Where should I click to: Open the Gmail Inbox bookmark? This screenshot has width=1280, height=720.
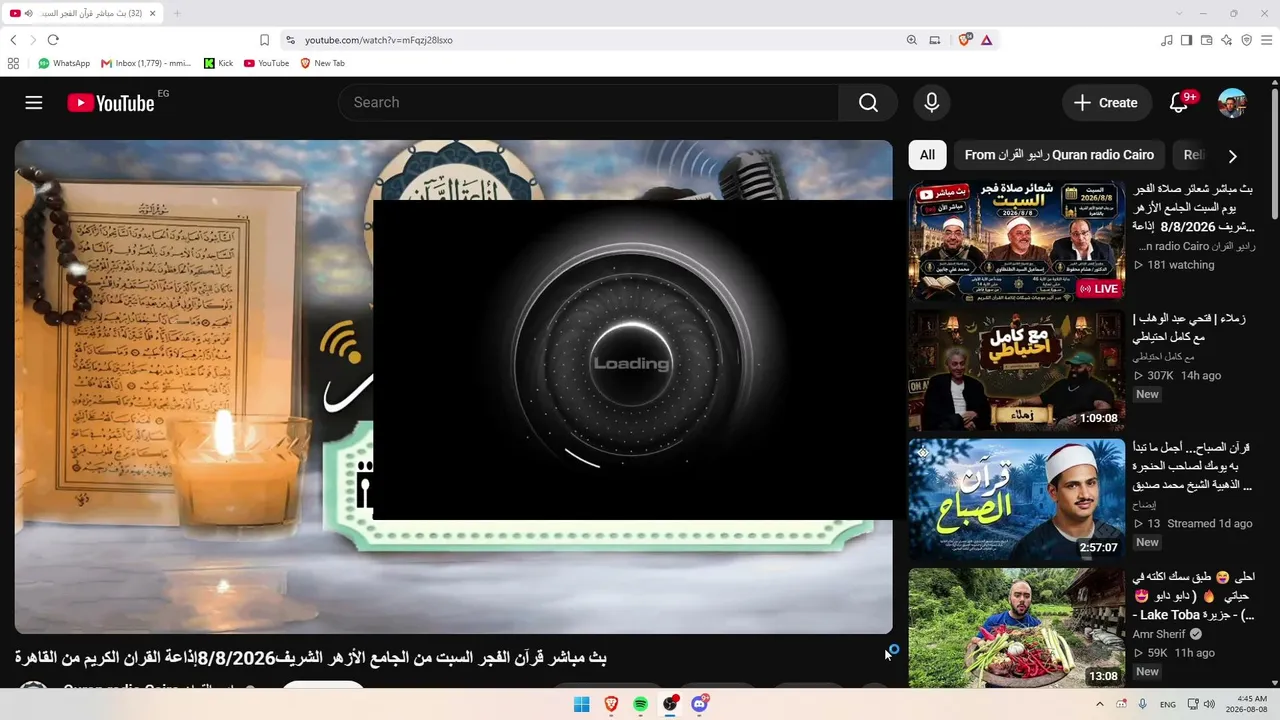(x=146, y=63)
